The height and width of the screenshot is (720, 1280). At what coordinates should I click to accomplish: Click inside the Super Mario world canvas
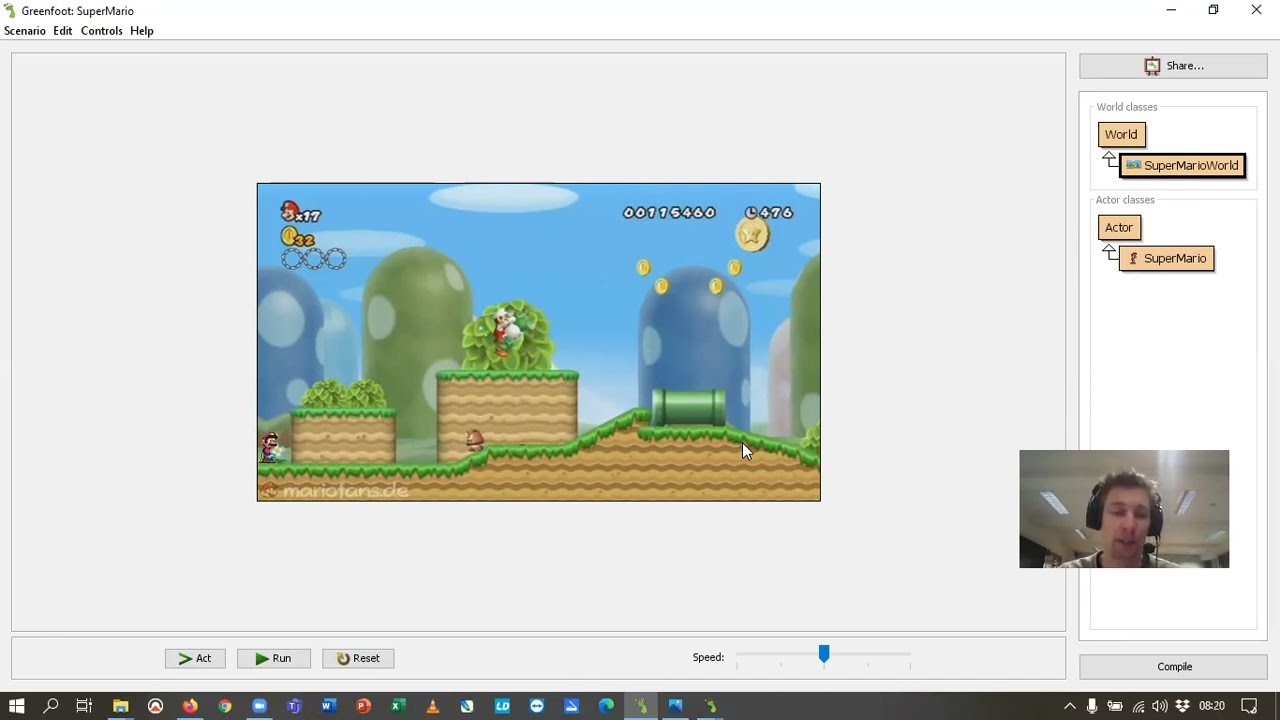[x=538, y=342]
